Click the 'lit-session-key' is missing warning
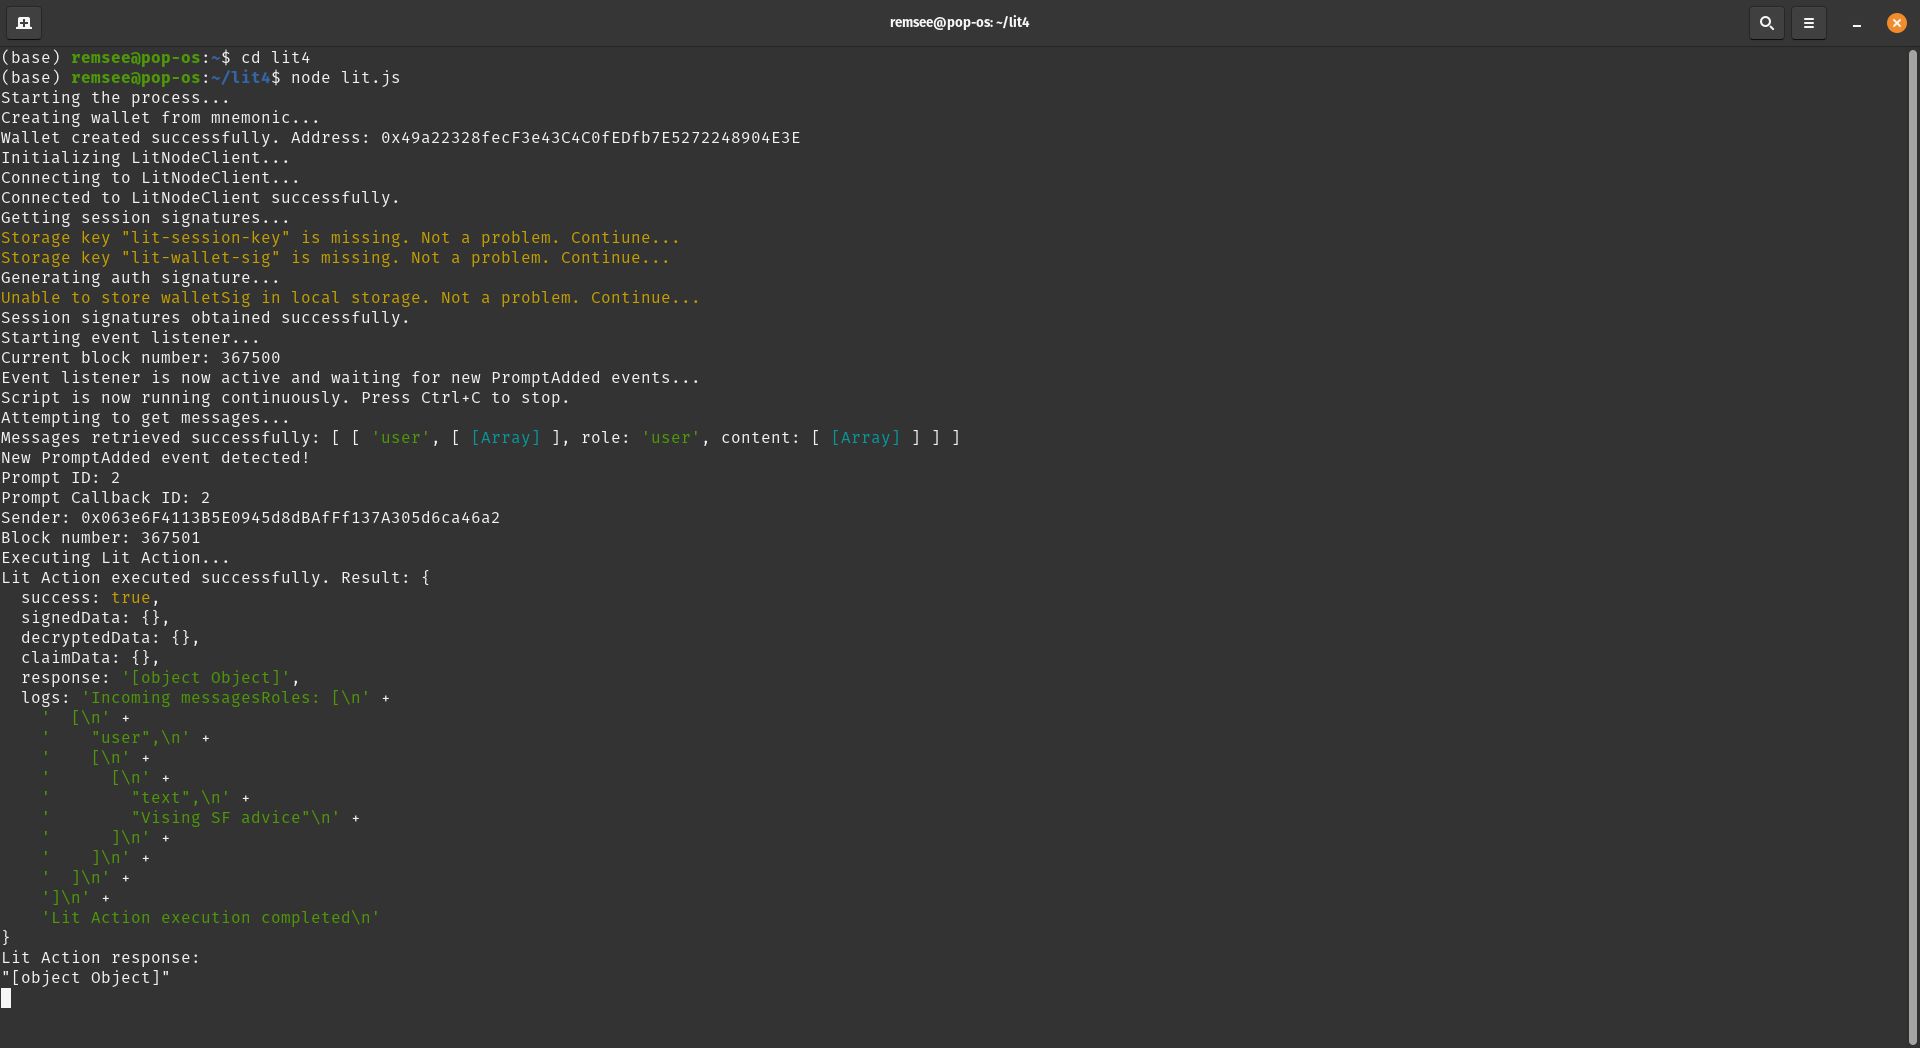 tap(340, 238)
